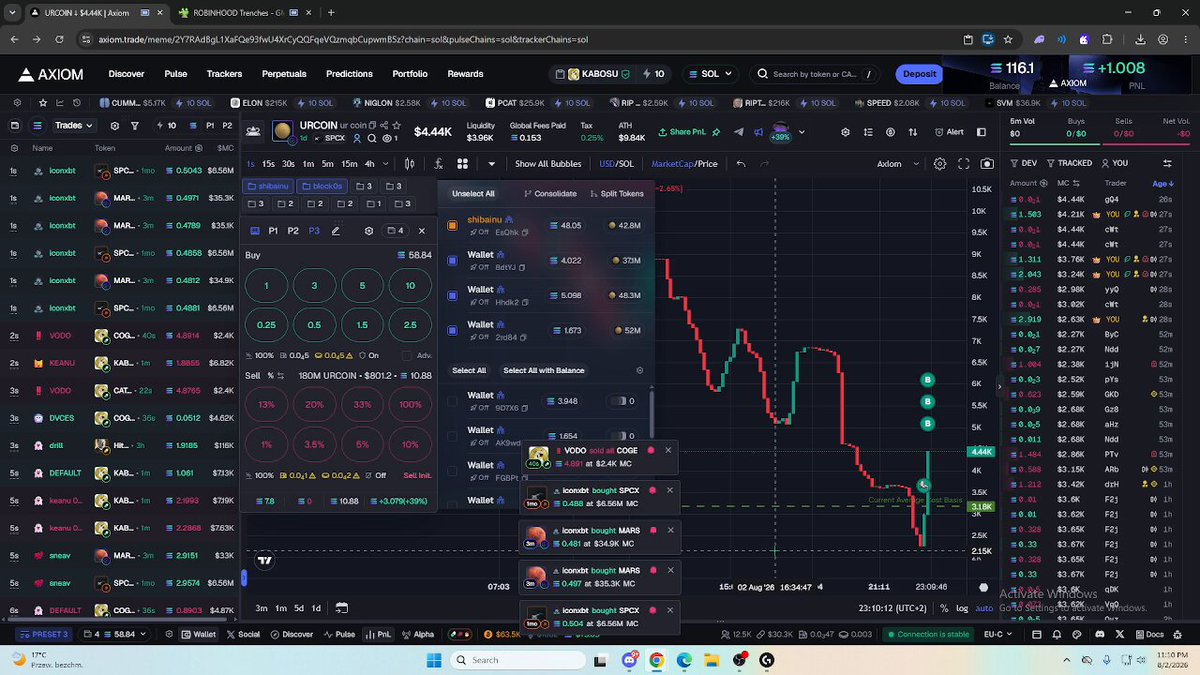Open wallet list settings gear icon
The image size is (1200, 675).
coord(640,370)
